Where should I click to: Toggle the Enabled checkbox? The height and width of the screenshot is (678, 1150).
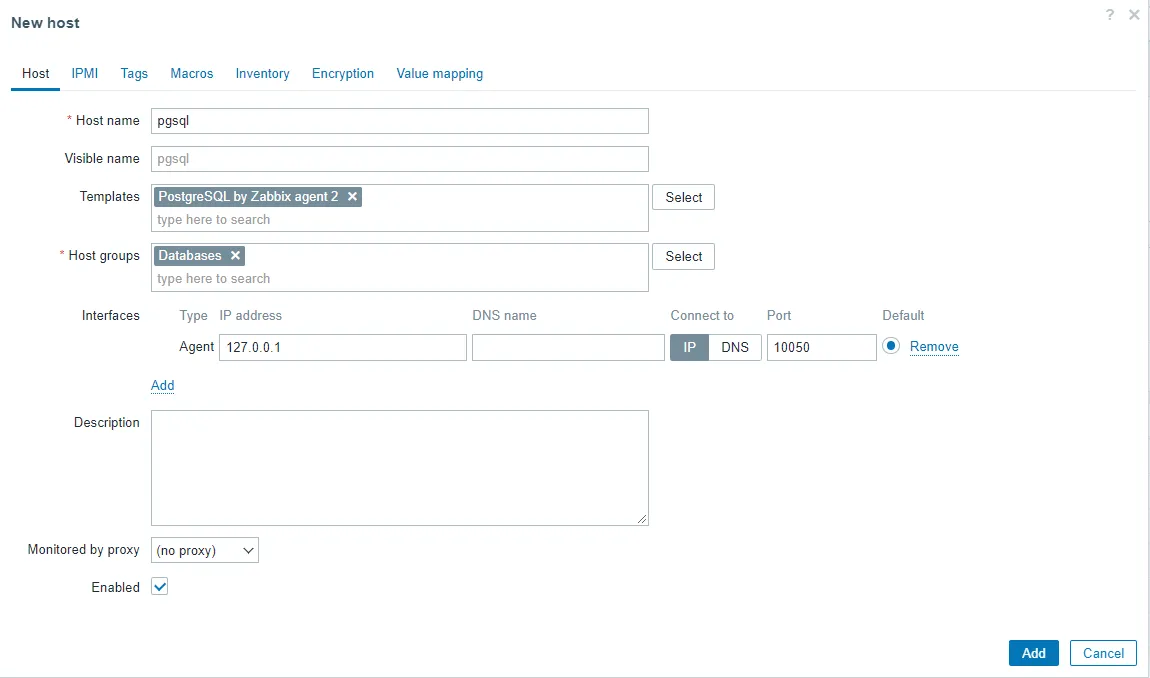pos(160,586)
